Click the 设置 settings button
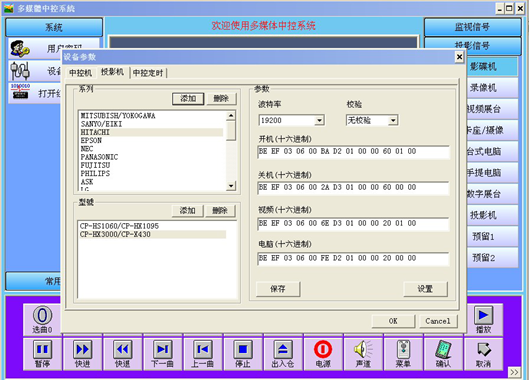 point(425,289)
